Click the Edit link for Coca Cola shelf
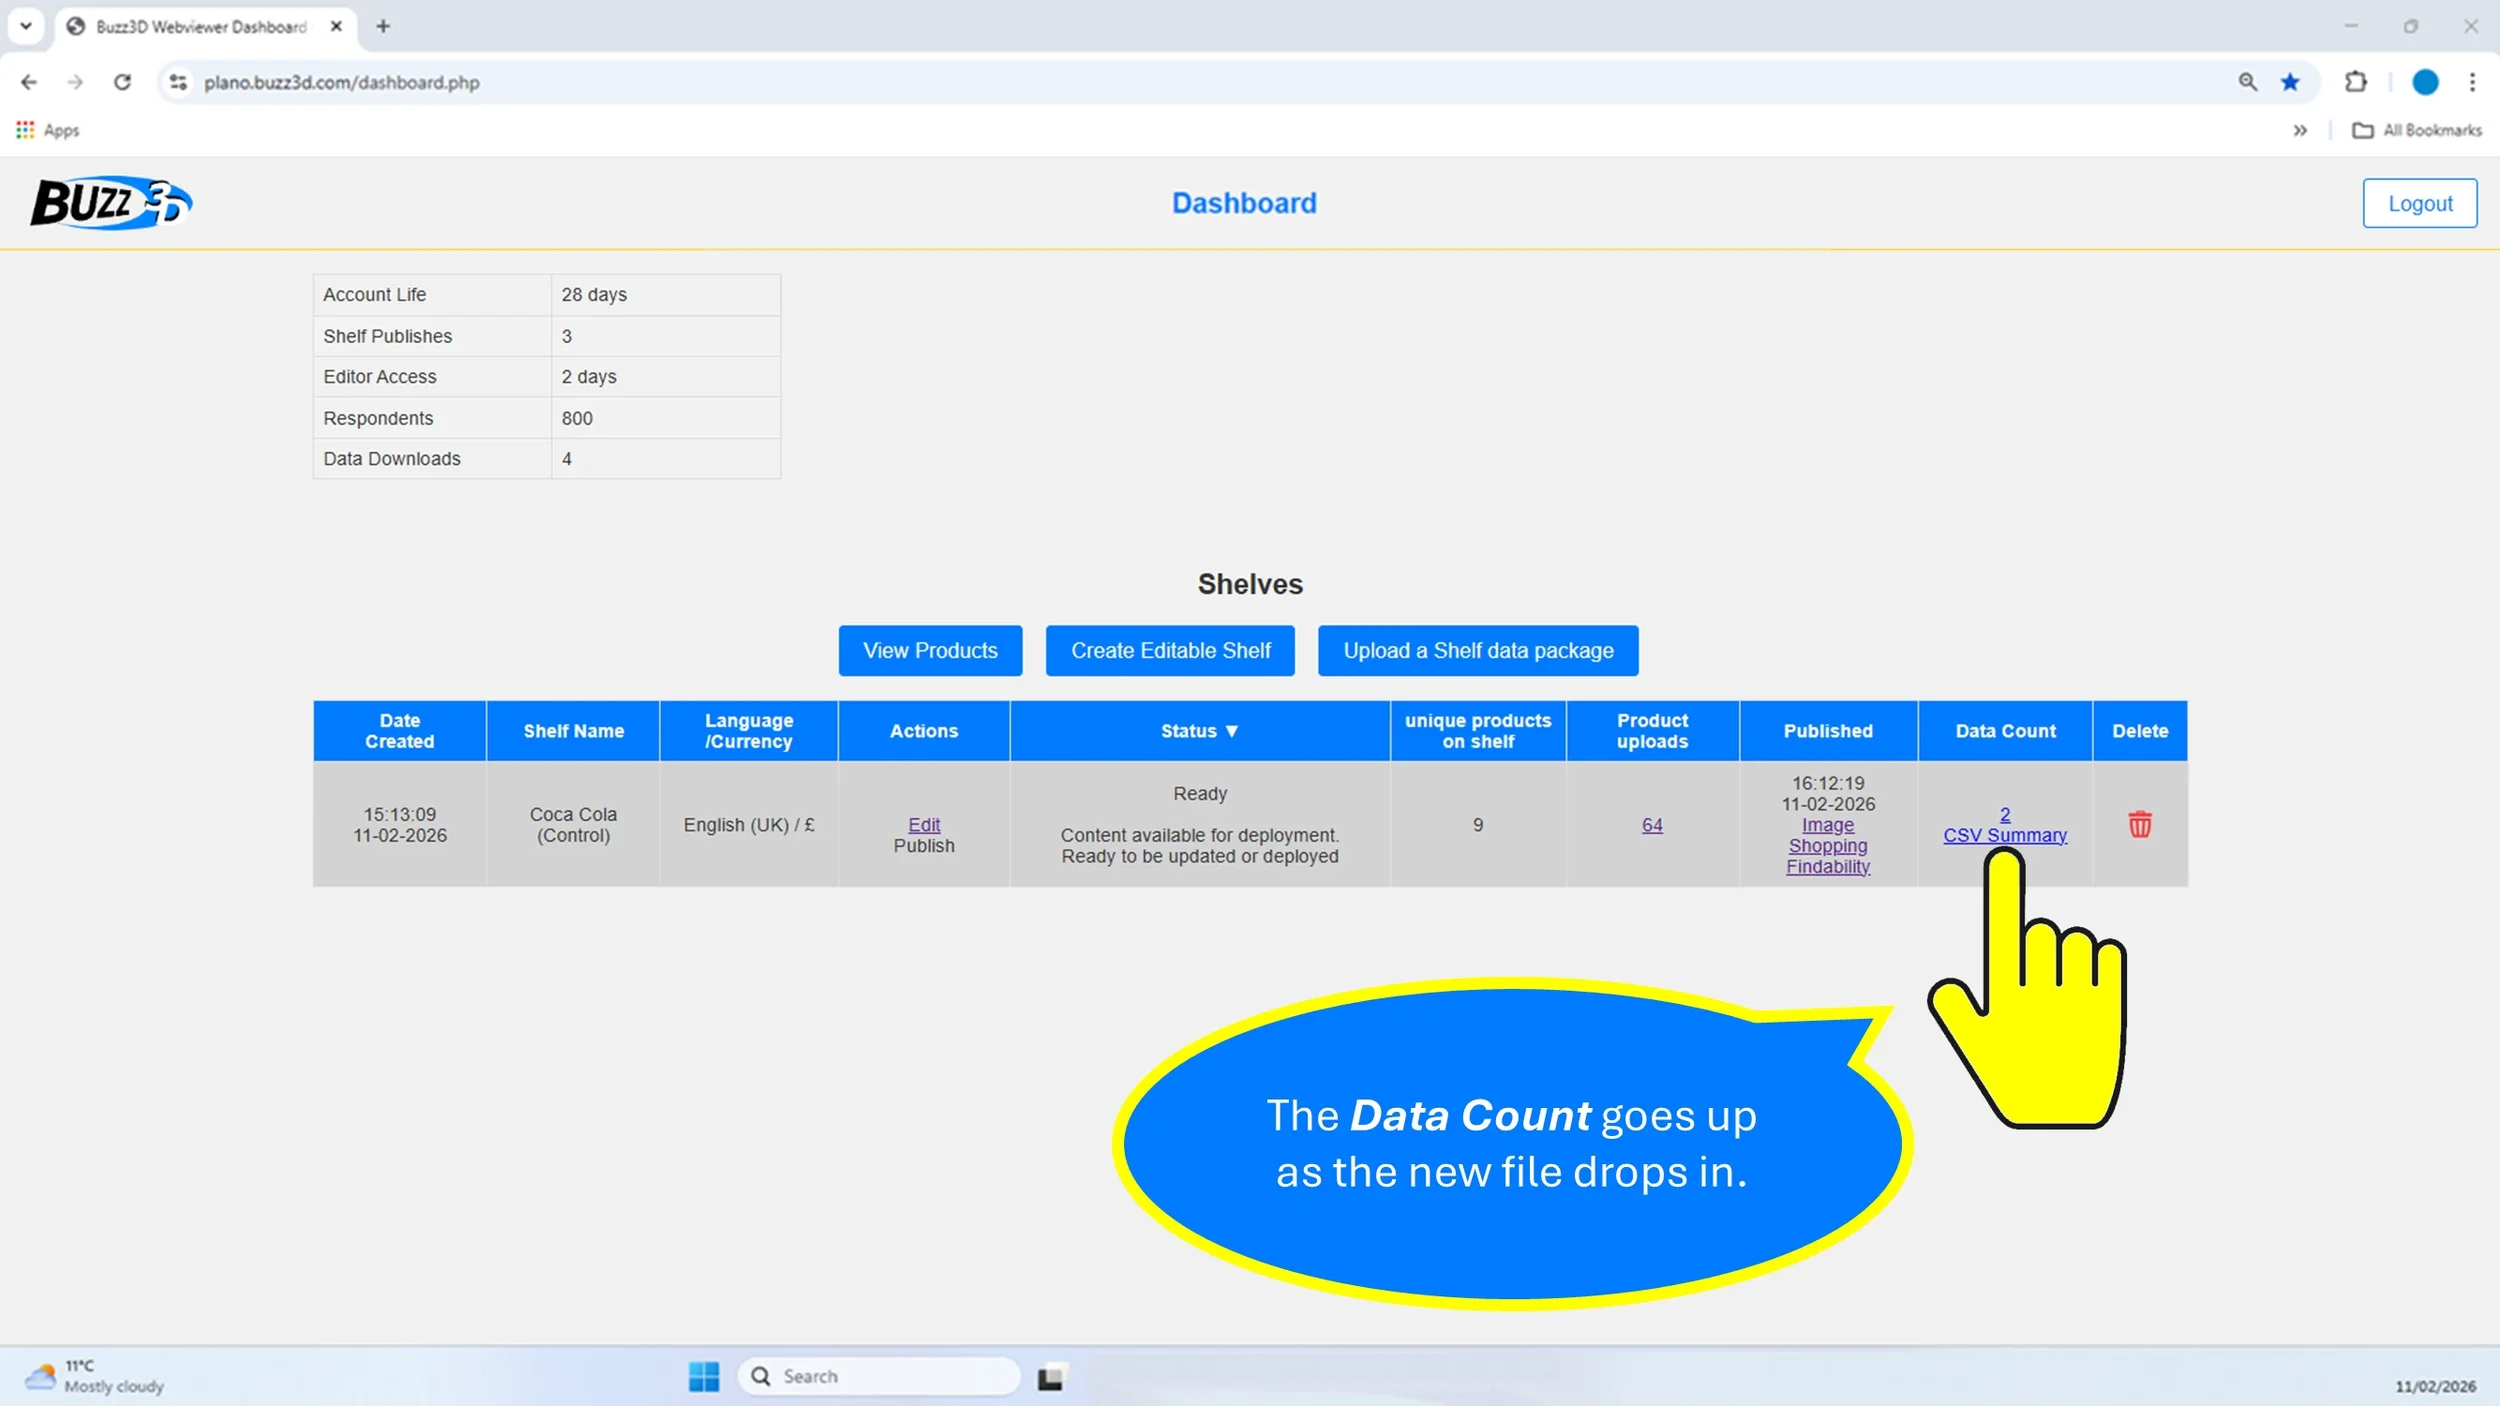 pos(923,824)
